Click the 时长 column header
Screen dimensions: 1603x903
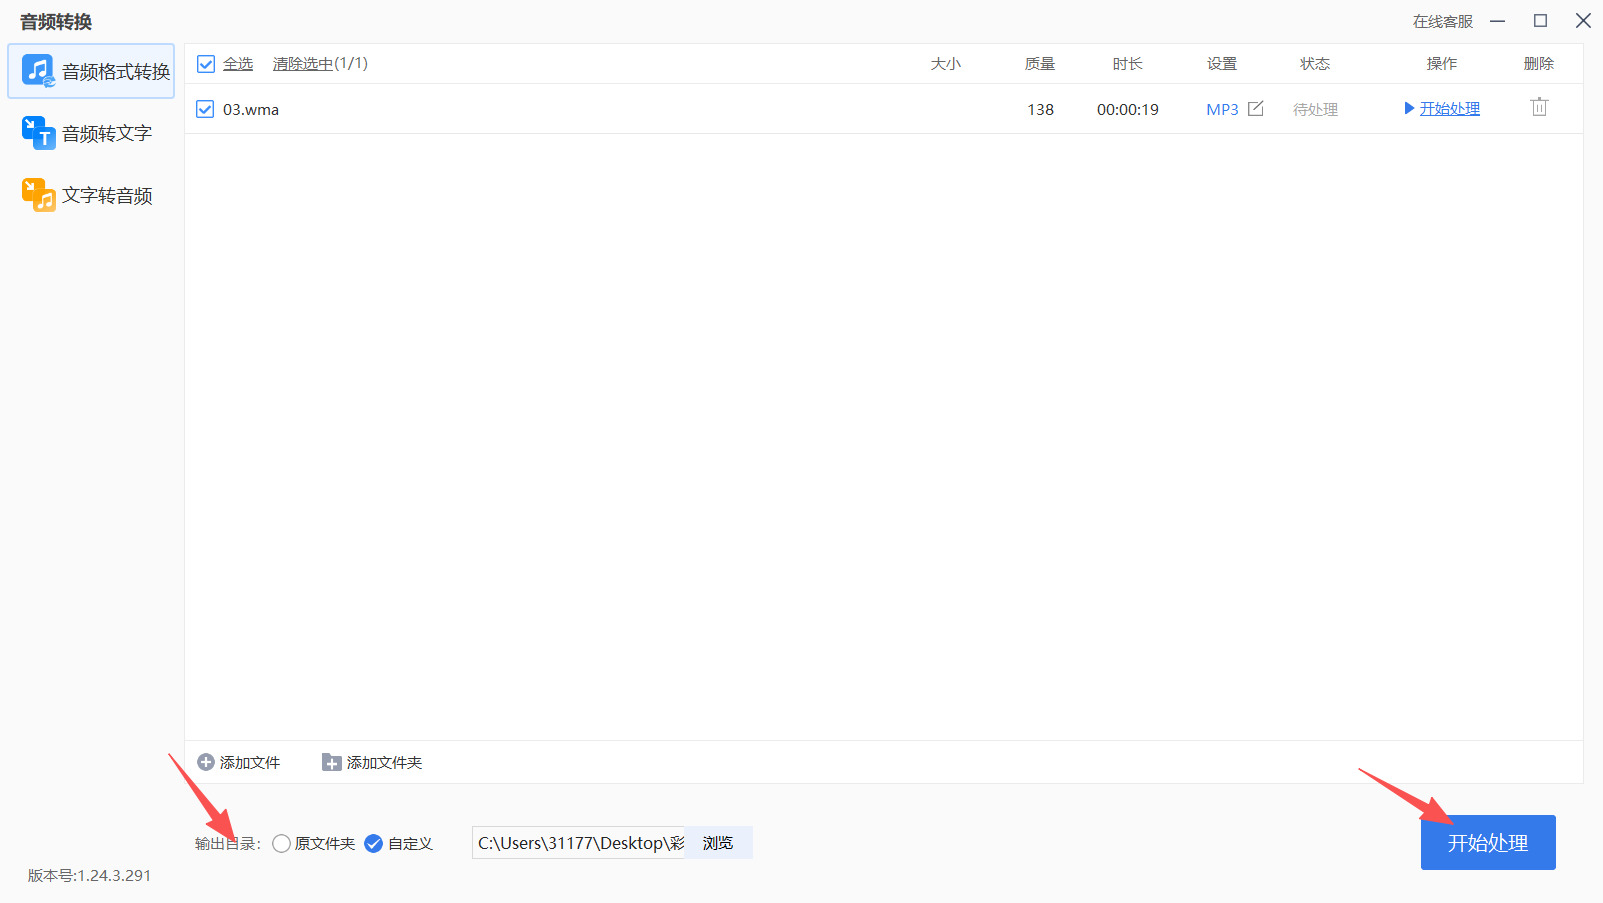pos(1128,64)
